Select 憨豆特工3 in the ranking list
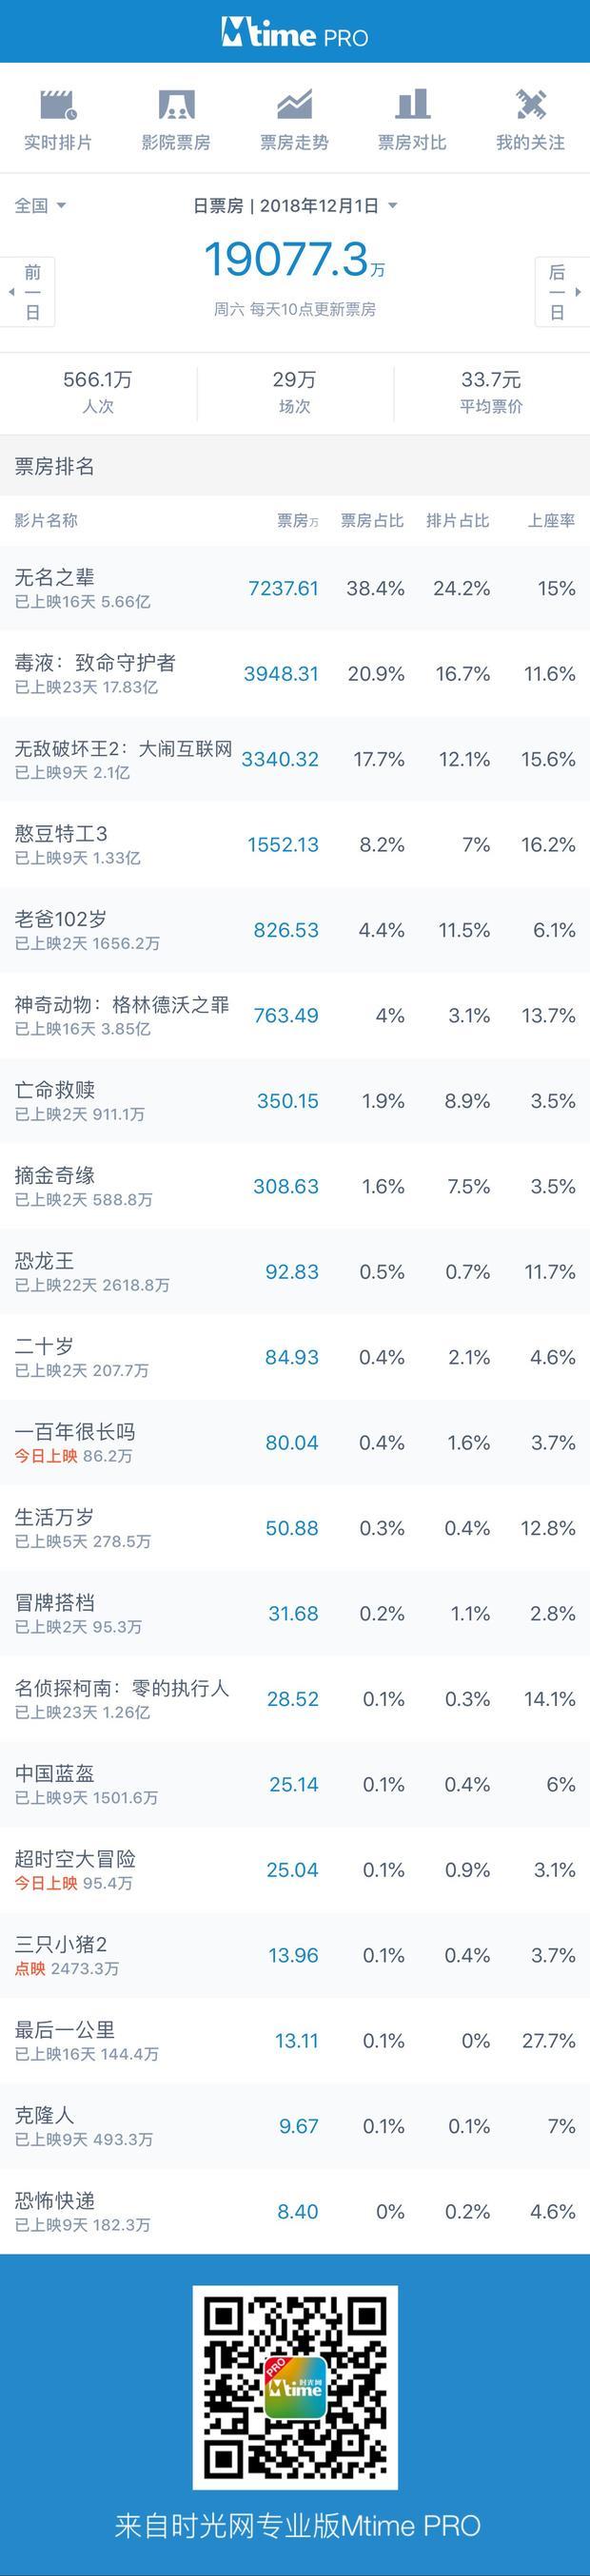The height and width of the screenshot is (2576, 590). [295, 844]
